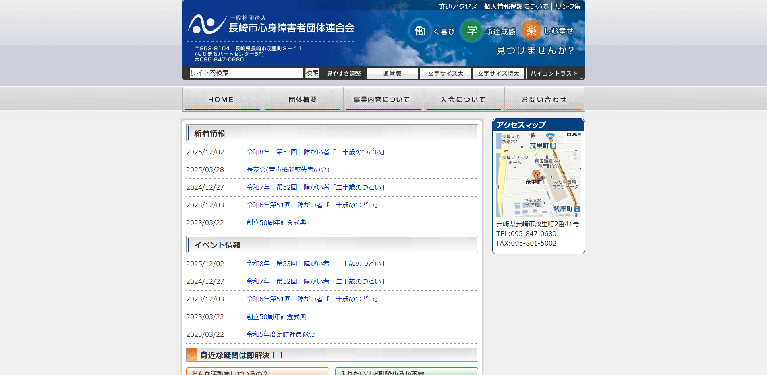
Task: Click the orange location pin on the map
Action: (x=536, y=175)
